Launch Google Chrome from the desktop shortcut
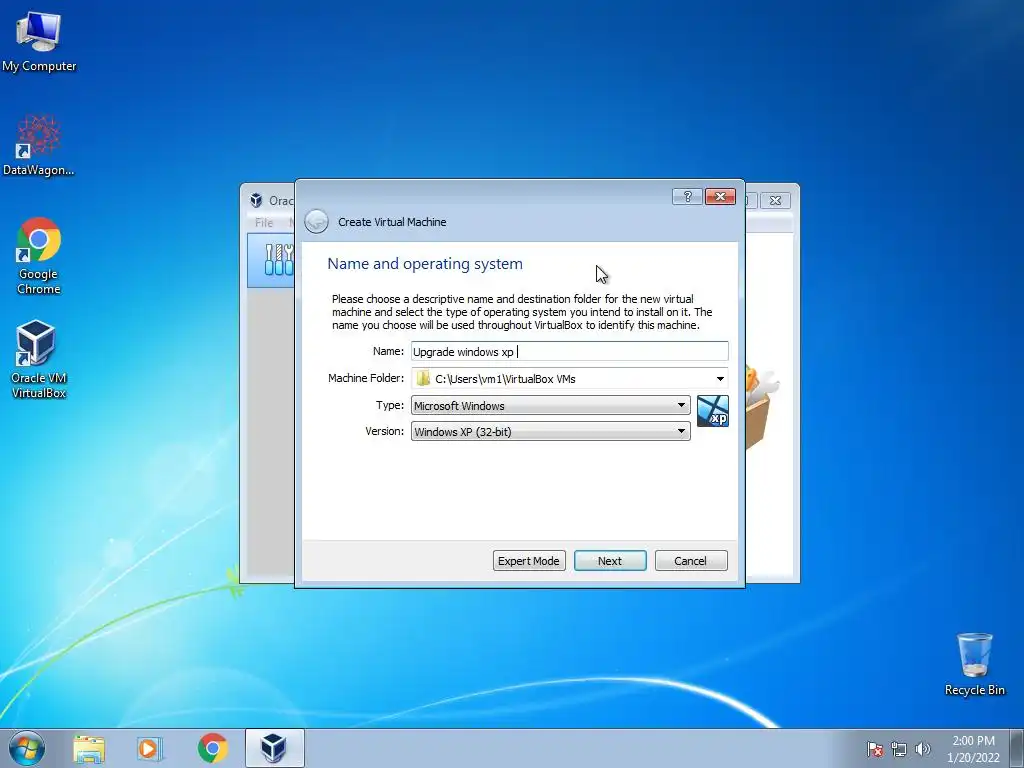This screenshot has height=768, width=1024. pyautogui.click(x=39, y=256)
